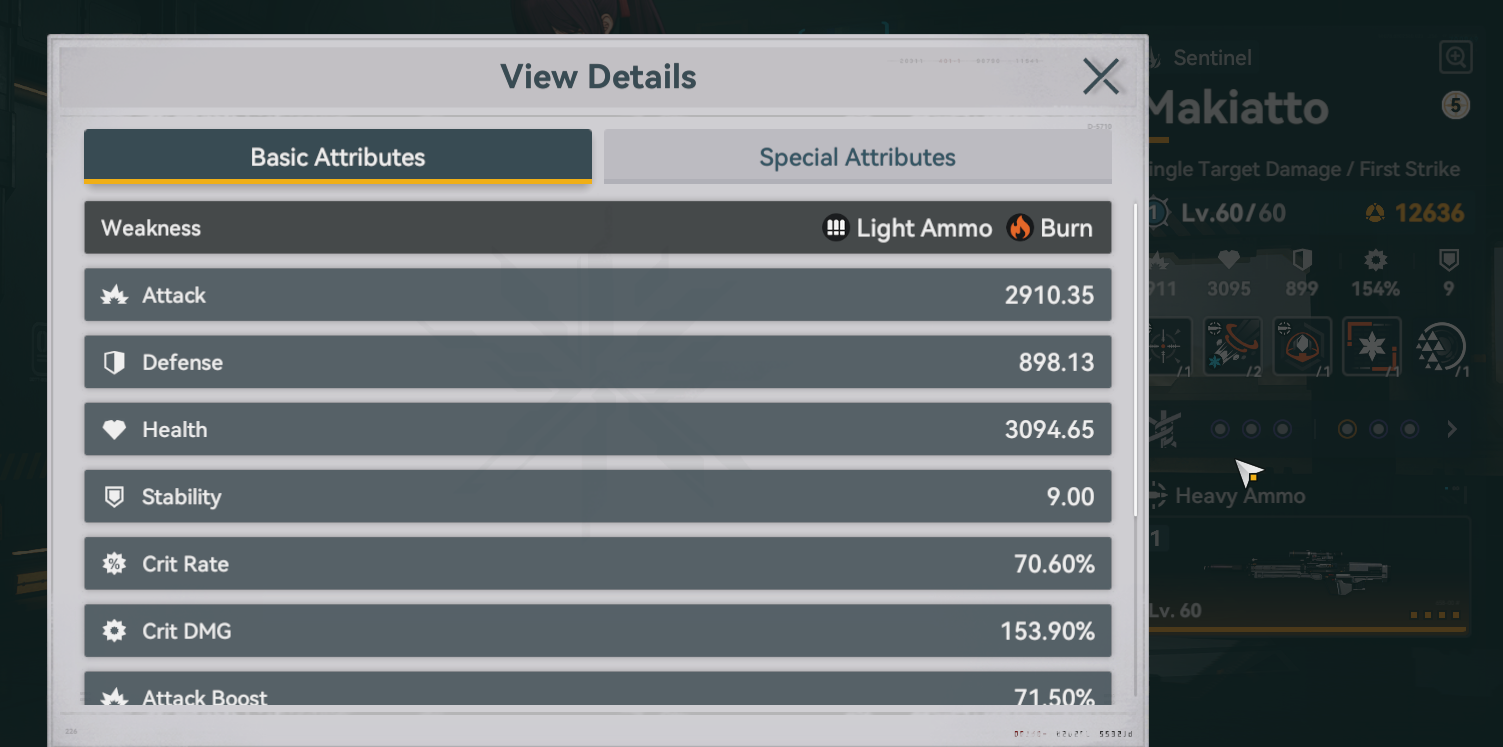Open the red-framed skill icon

(1372, 347)
